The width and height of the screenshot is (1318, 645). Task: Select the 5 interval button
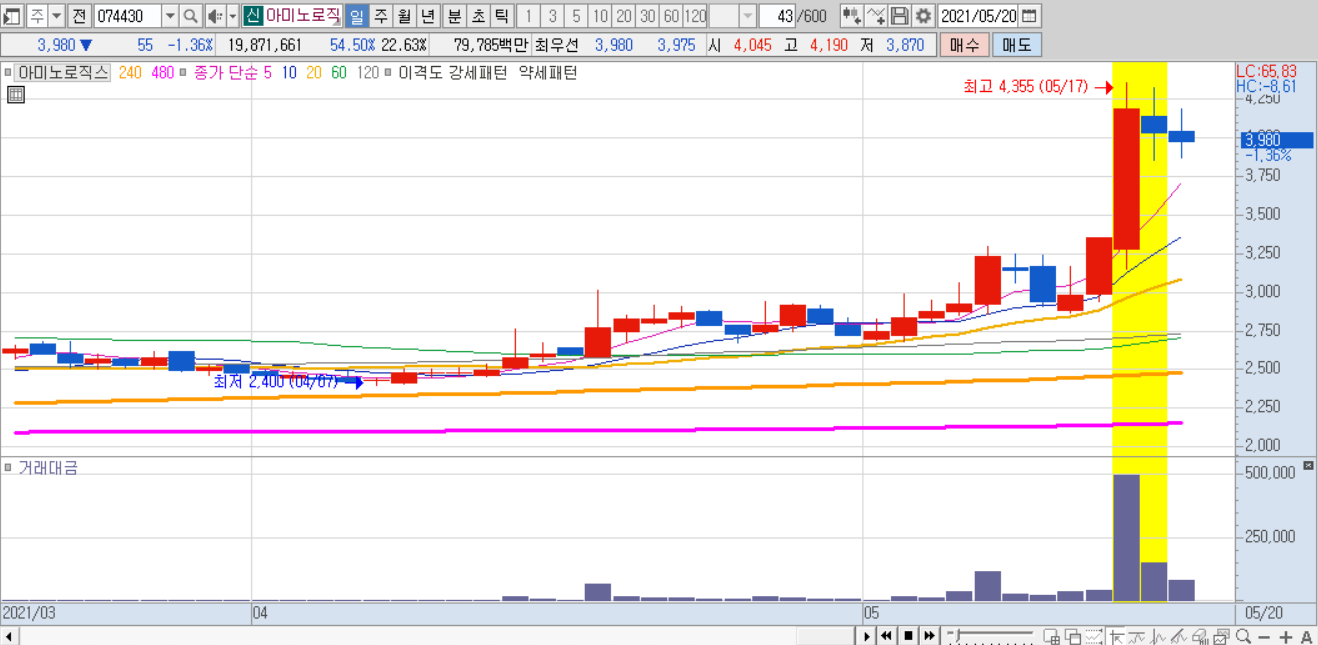point(576,16)
